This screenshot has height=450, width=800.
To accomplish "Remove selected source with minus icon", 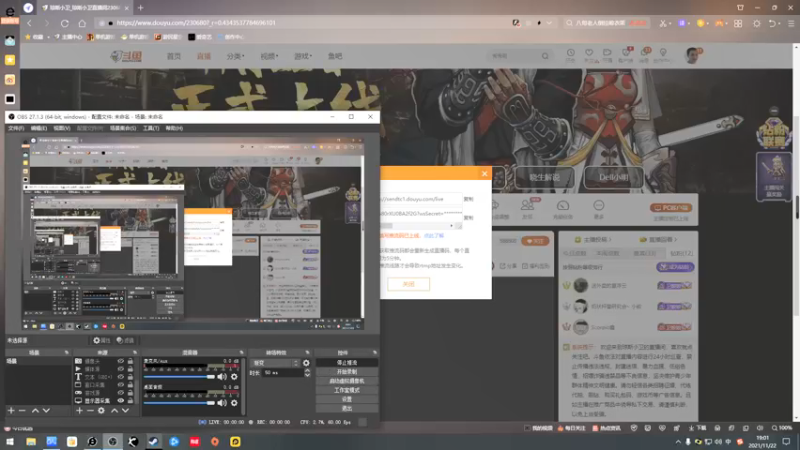I will point(90,410).
